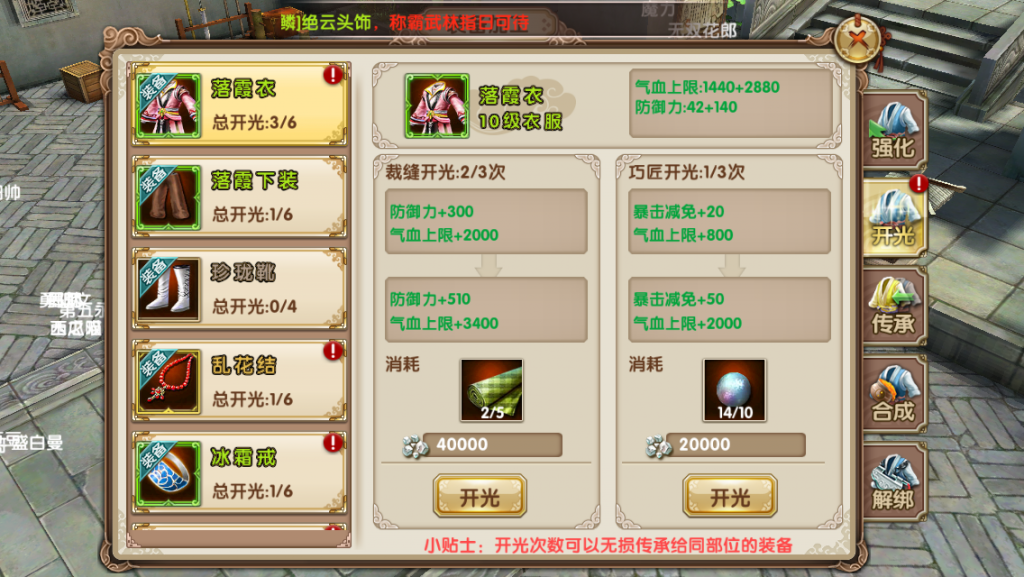The image size is (1024, 577).
Task: Tap the green cloth material icon
Action: point(492,390)
